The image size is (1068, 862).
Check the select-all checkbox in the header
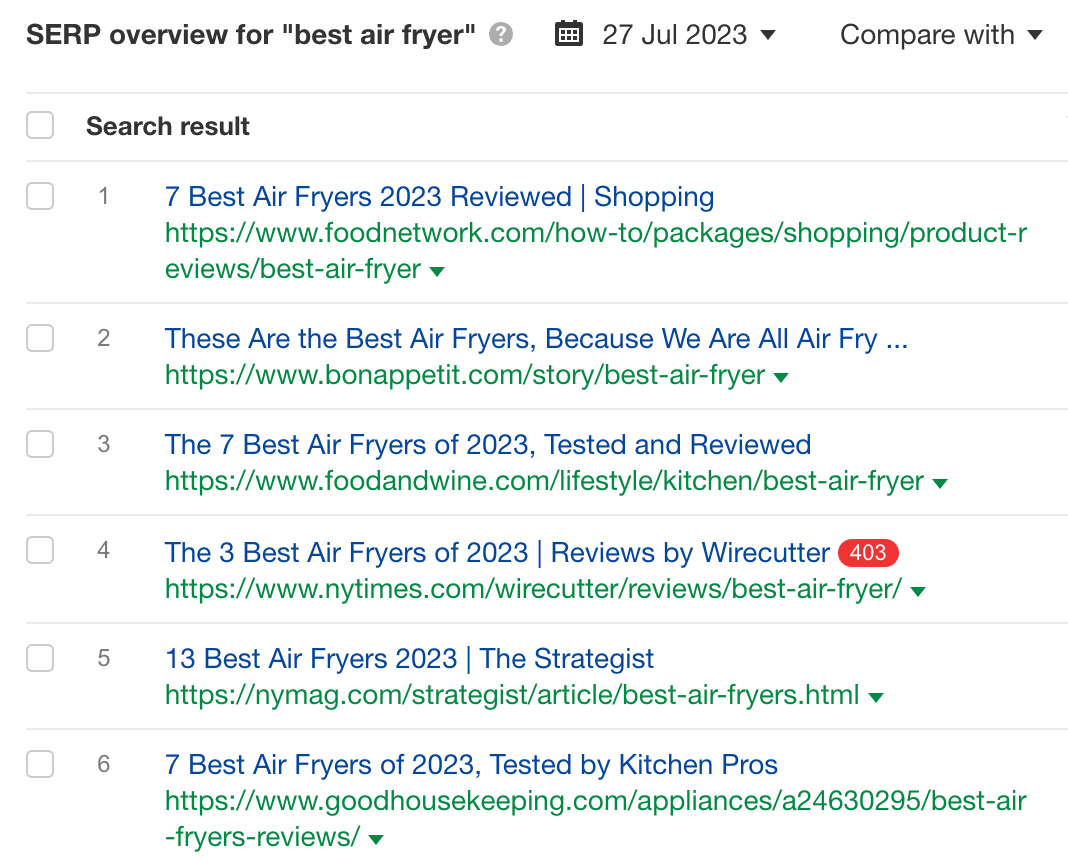pyautogui.click(x=40, y=125)
